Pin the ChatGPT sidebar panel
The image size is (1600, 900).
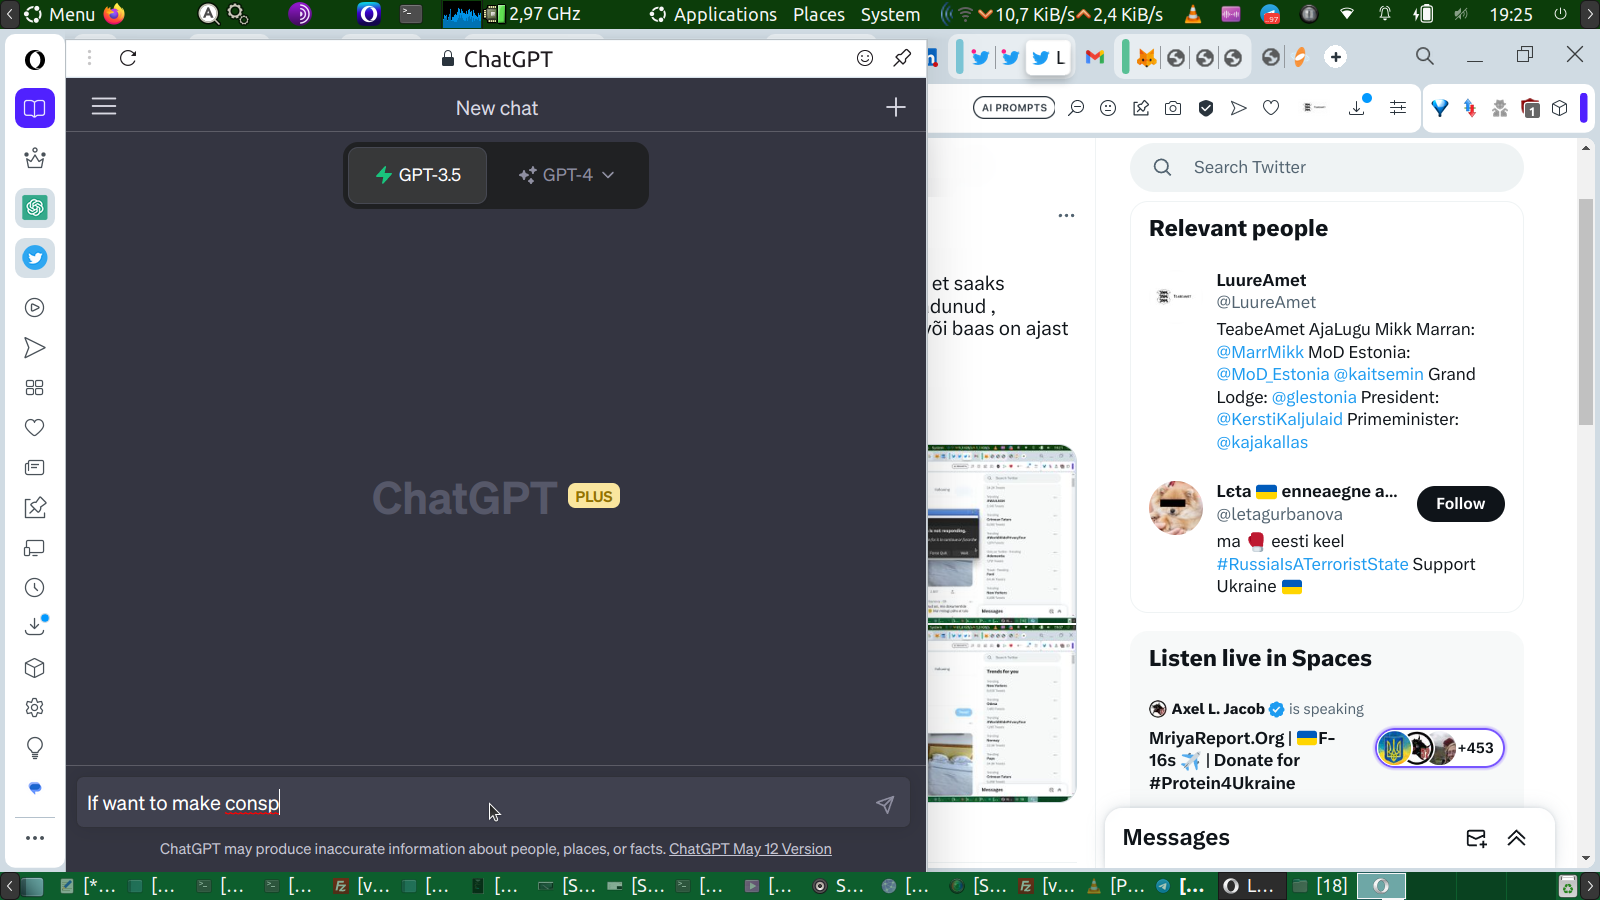point(902,58)
